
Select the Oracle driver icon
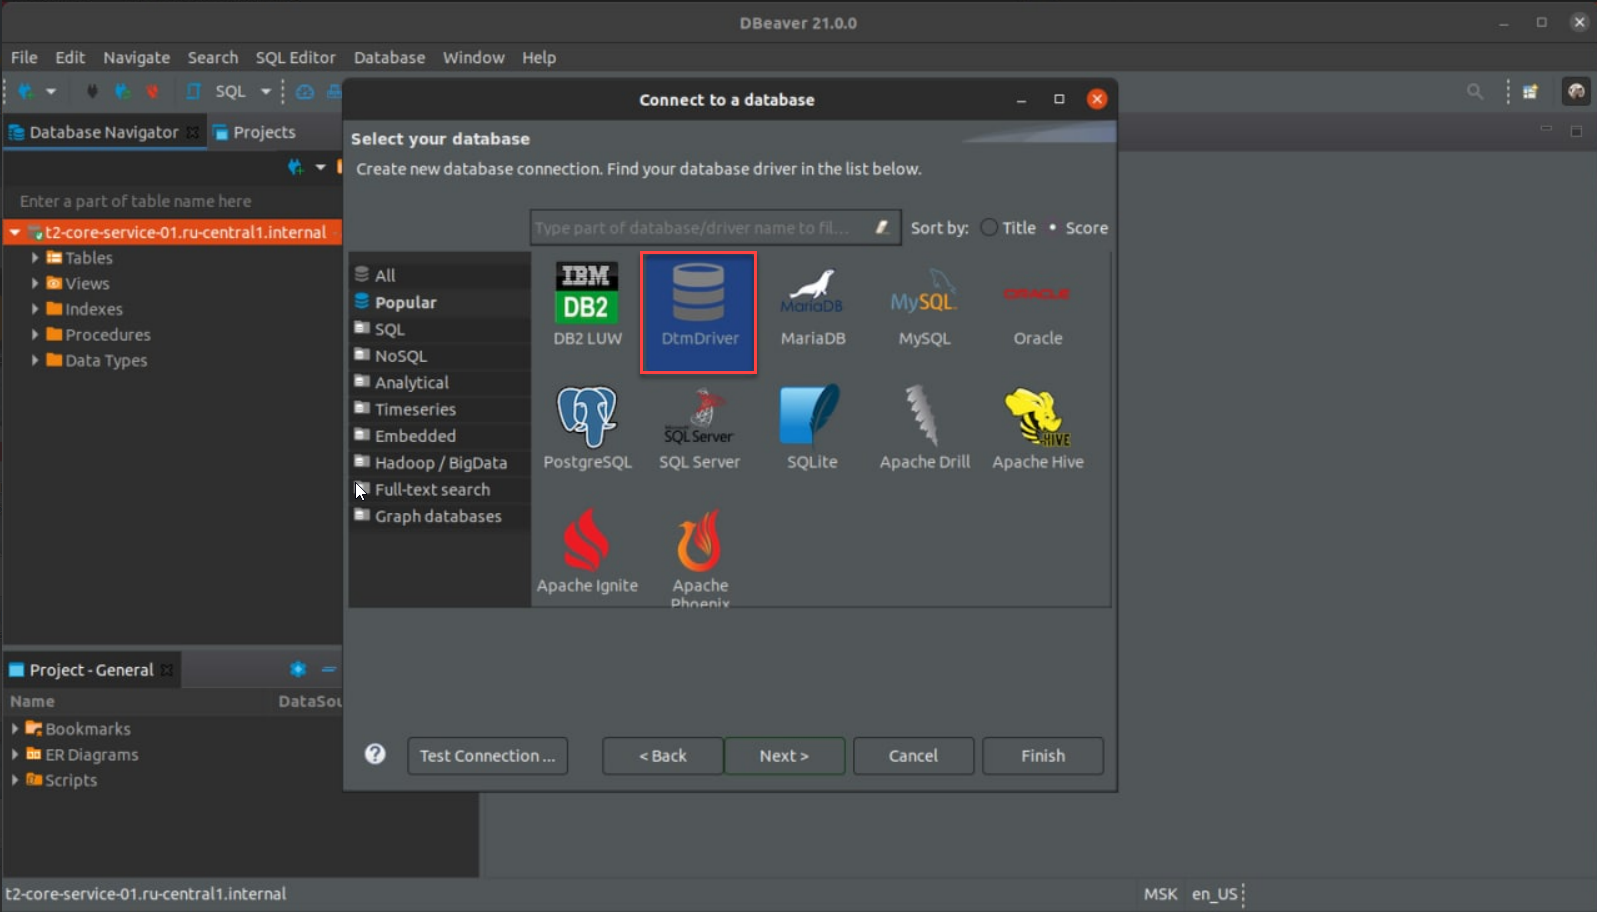[1037, 296]
